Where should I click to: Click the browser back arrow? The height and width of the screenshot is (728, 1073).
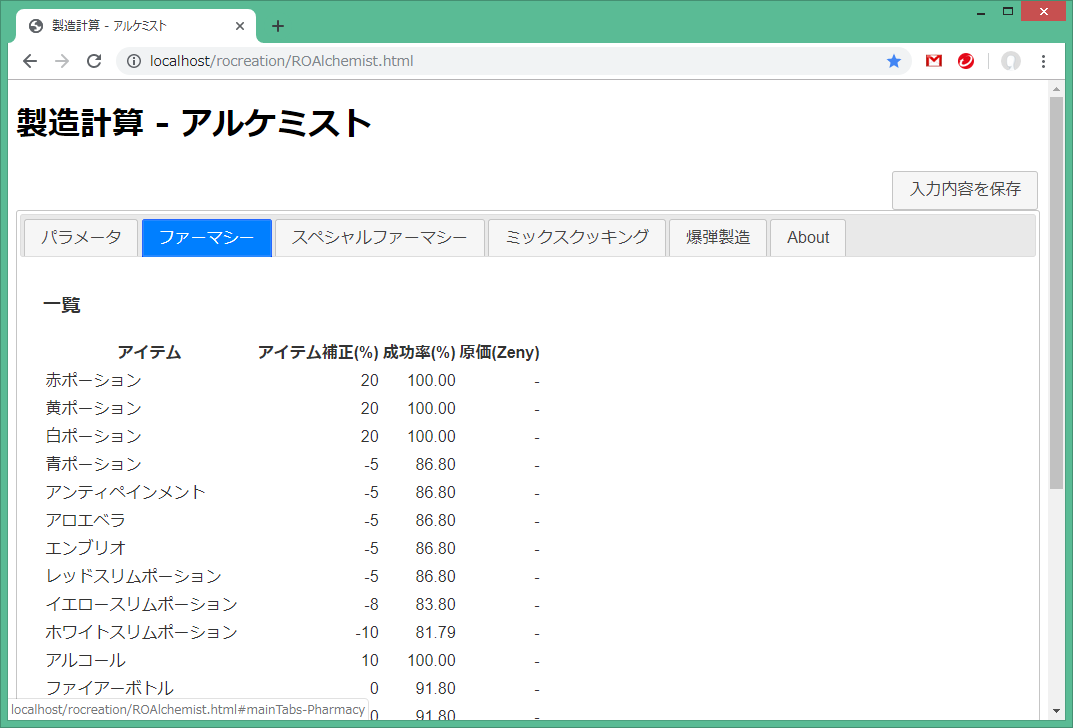[30, 61]
